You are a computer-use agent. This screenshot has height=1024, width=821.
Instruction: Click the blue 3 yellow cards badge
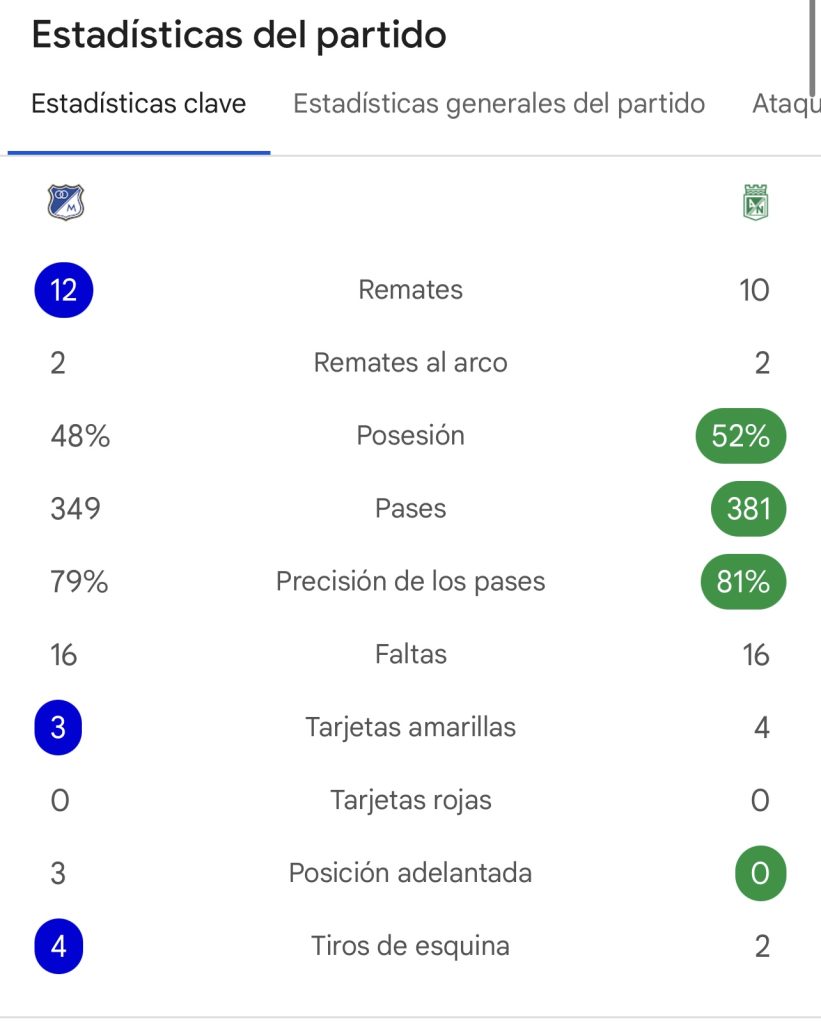[58, 728]
